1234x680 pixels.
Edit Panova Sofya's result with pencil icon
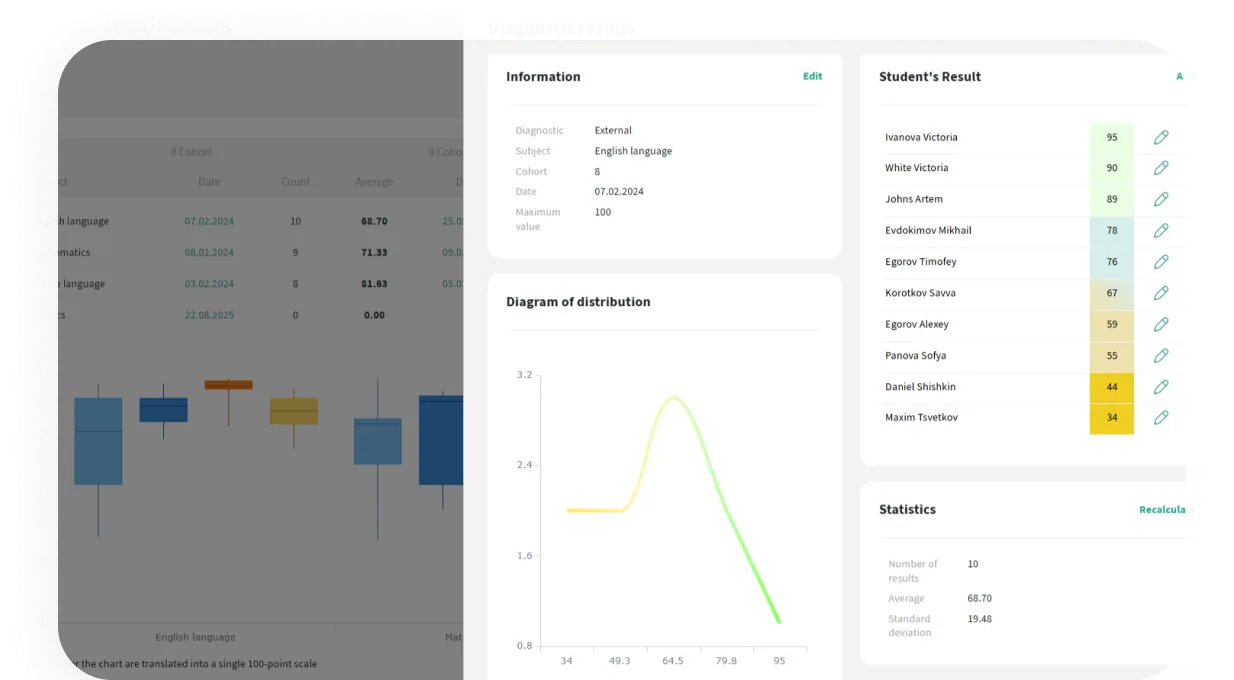pos(1160,355)
